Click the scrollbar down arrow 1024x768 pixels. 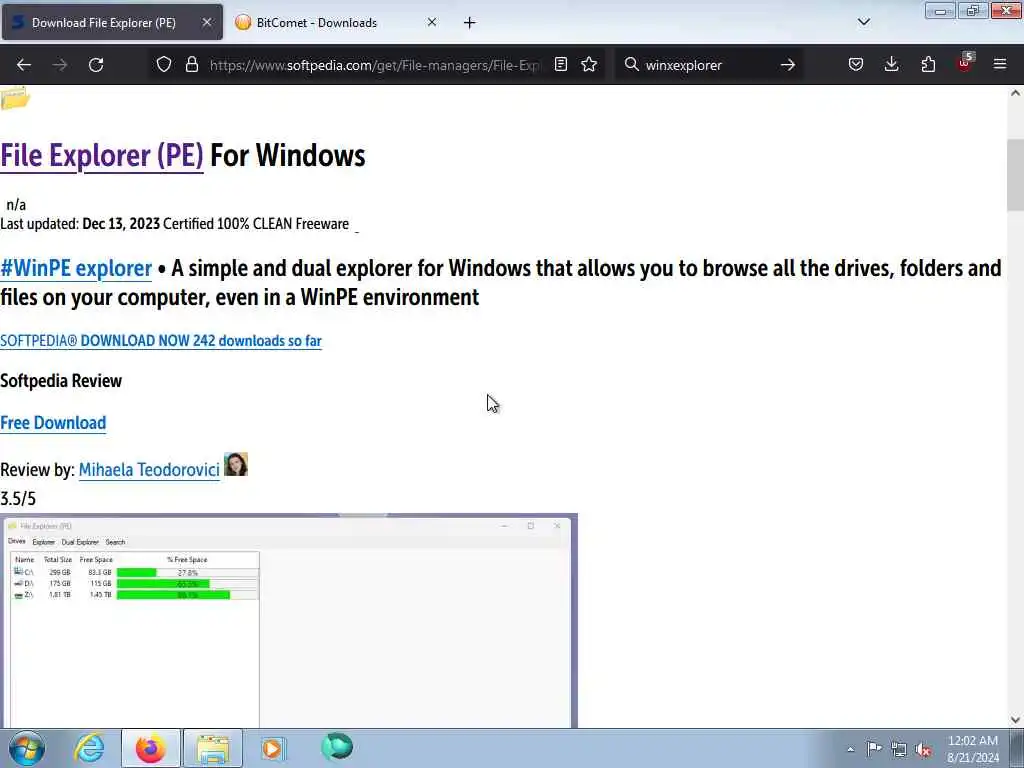pos(1015,720)
